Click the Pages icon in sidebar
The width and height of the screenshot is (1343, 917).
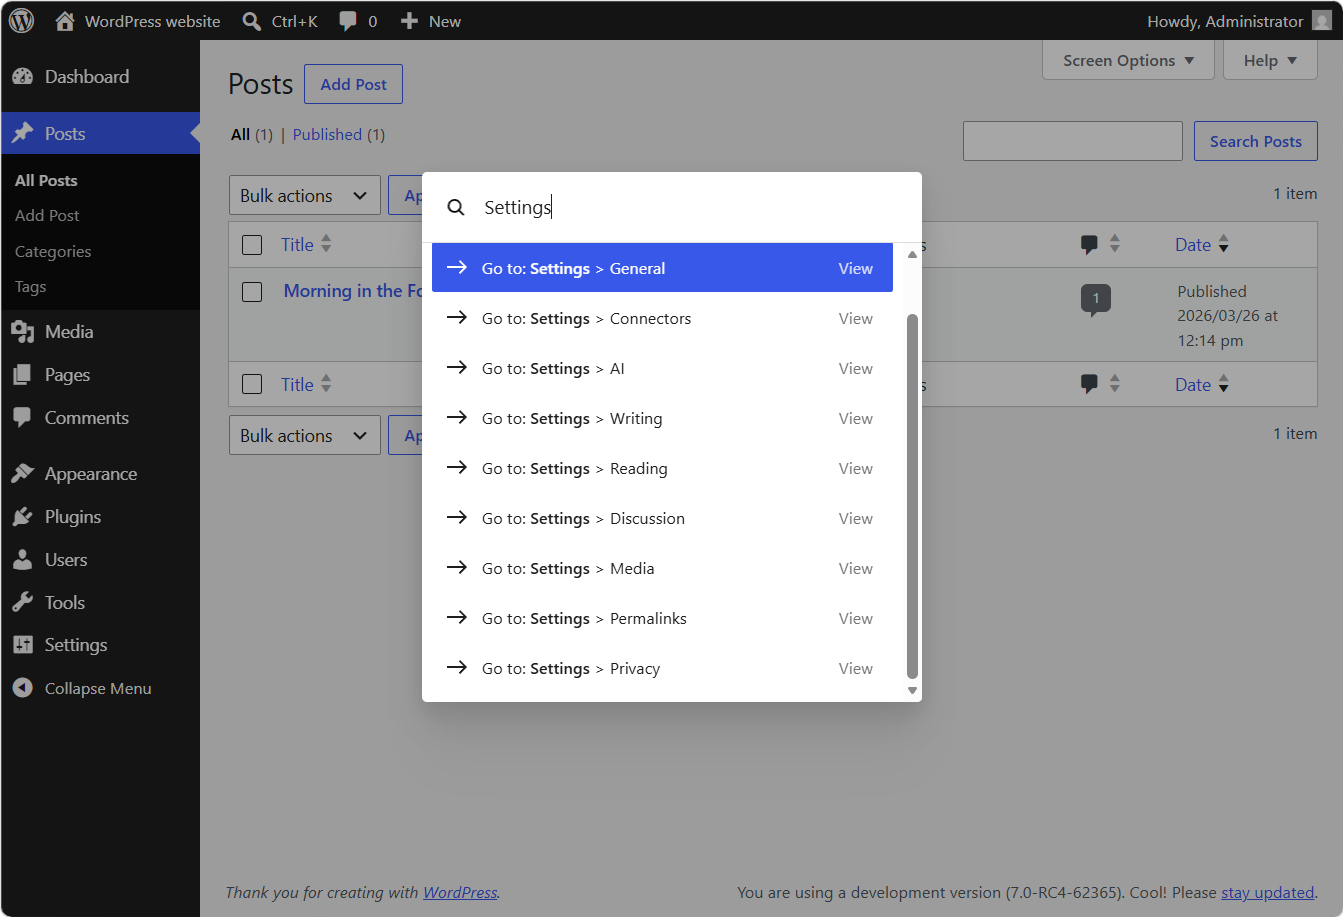tap(23, 375)
